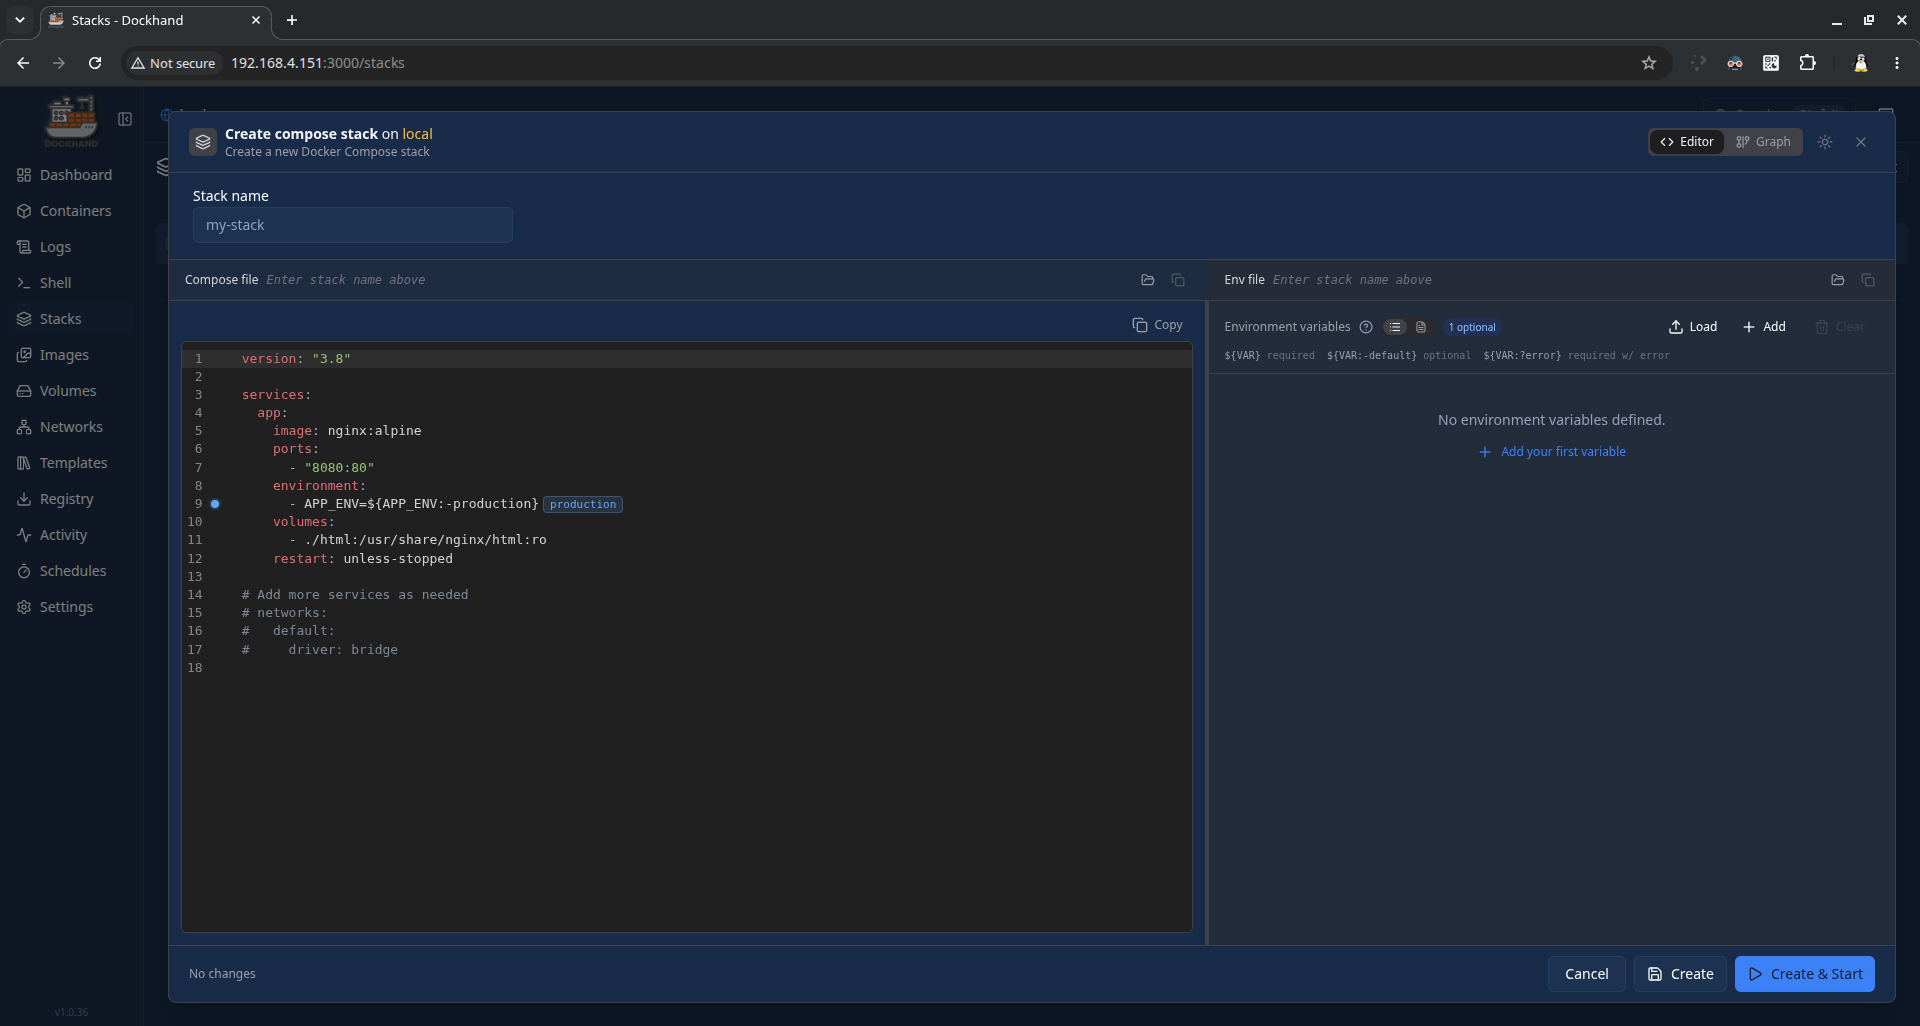Focus the Stack name input field

pyautogui.click(x=353, y=225)
